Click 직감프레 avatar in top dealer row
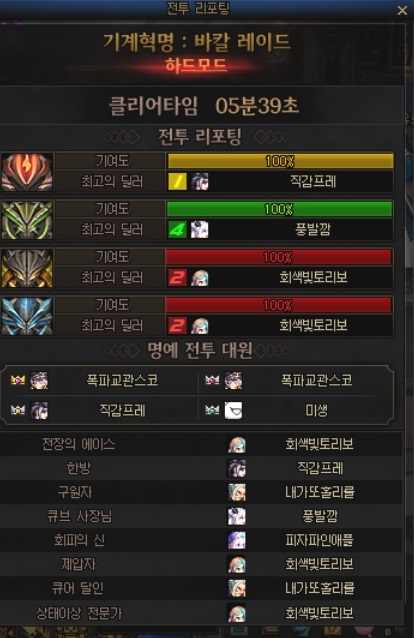Viewport: 414px width, 638px height. (x=200, y=181)
